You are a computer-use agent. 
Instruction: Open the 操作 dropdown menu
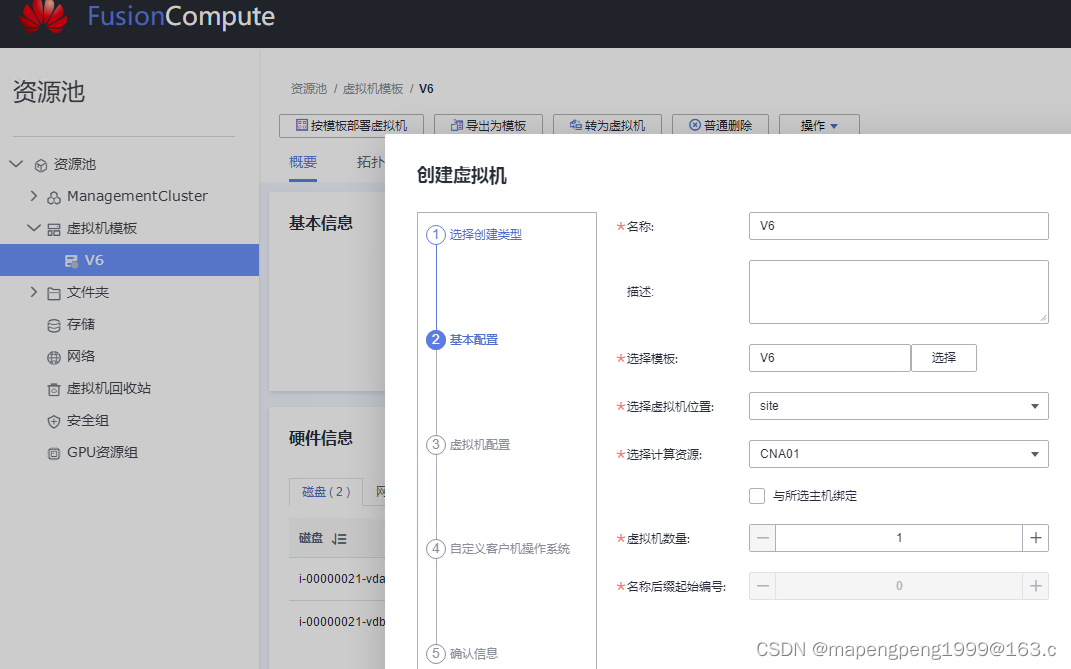(819, 125)
